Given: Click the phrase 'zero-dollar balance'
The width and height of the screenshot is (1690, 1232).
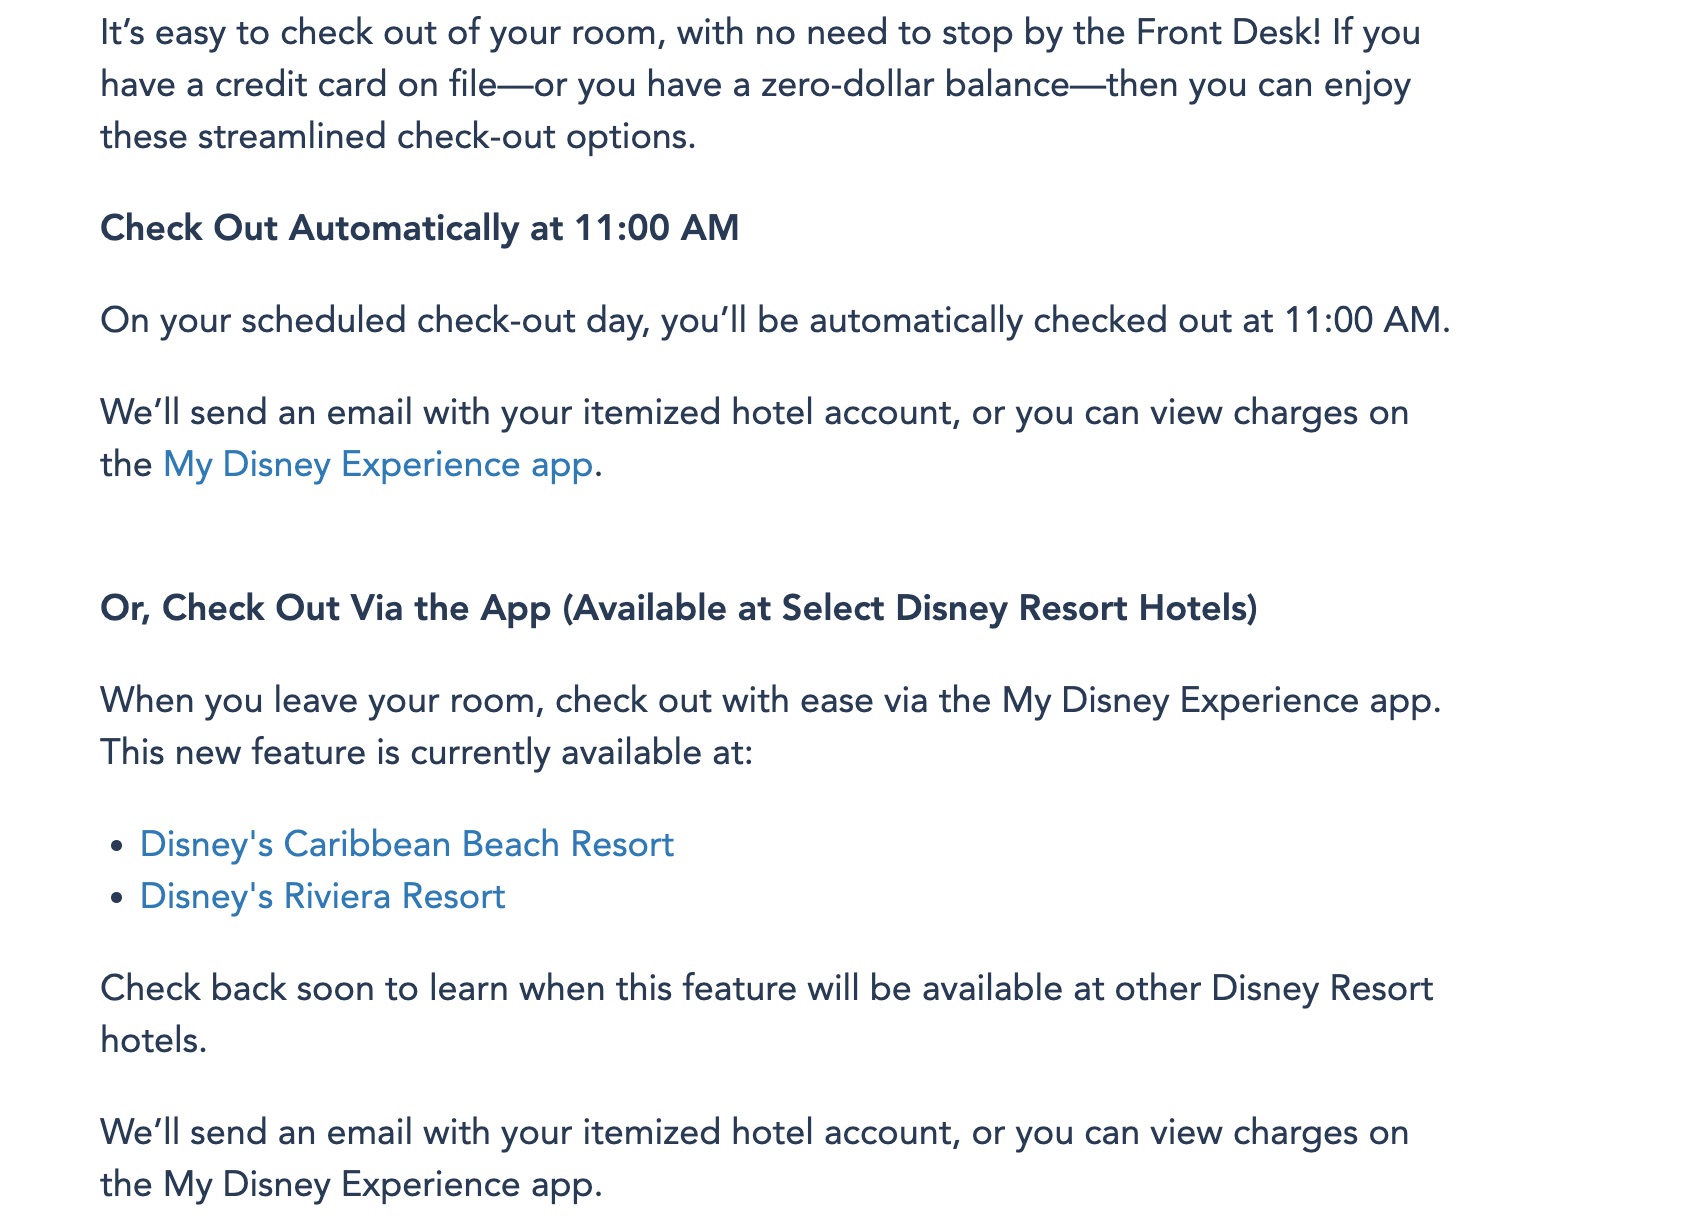Looking at the screenshot, I should coord(915,85).
